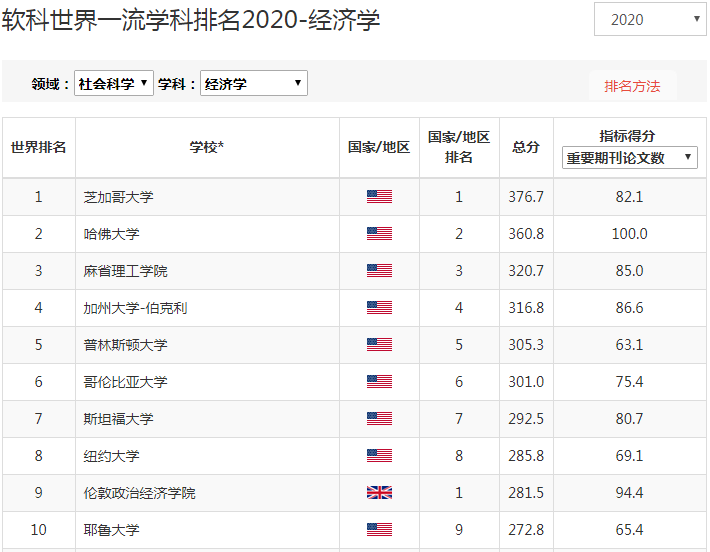Open the 斯坦福大学 school link

click(x=119, y=419)
